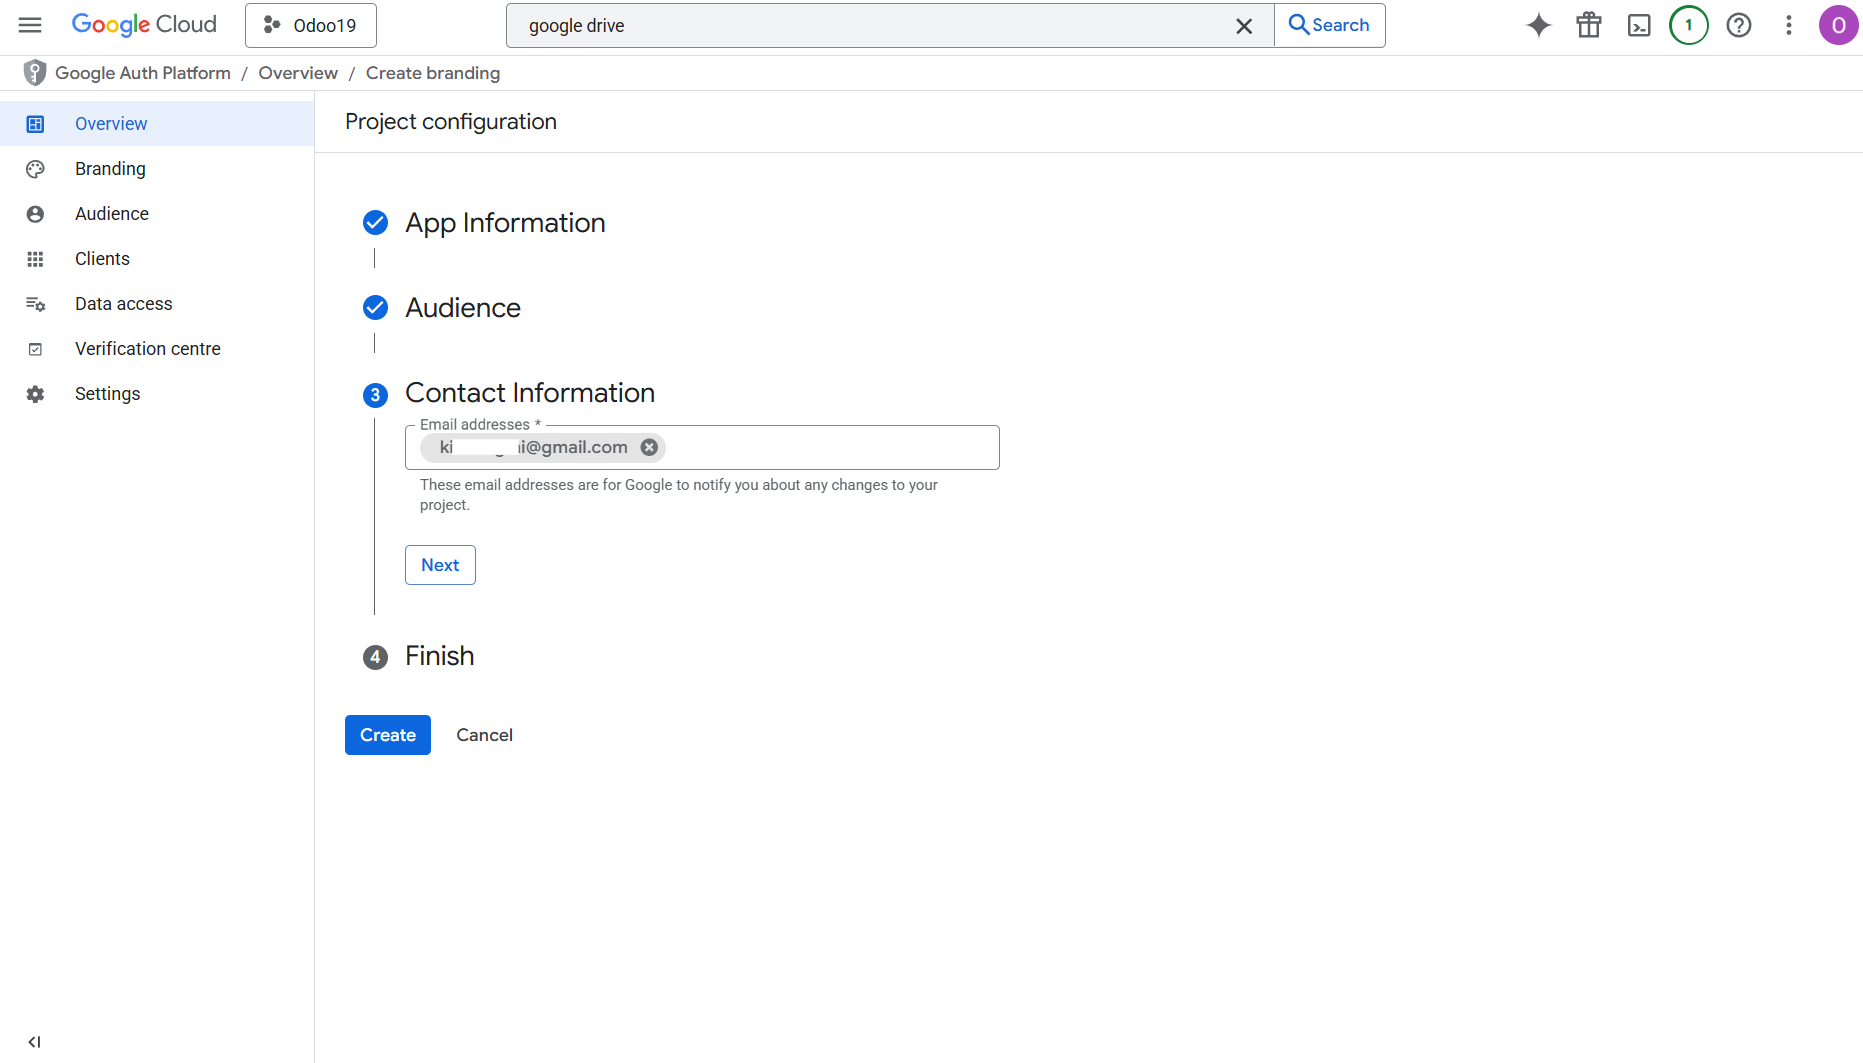Image resolution: width=1863 pixels, height=1063 pixels.
Task: Click the blue Create button
Action: (387, 735)
